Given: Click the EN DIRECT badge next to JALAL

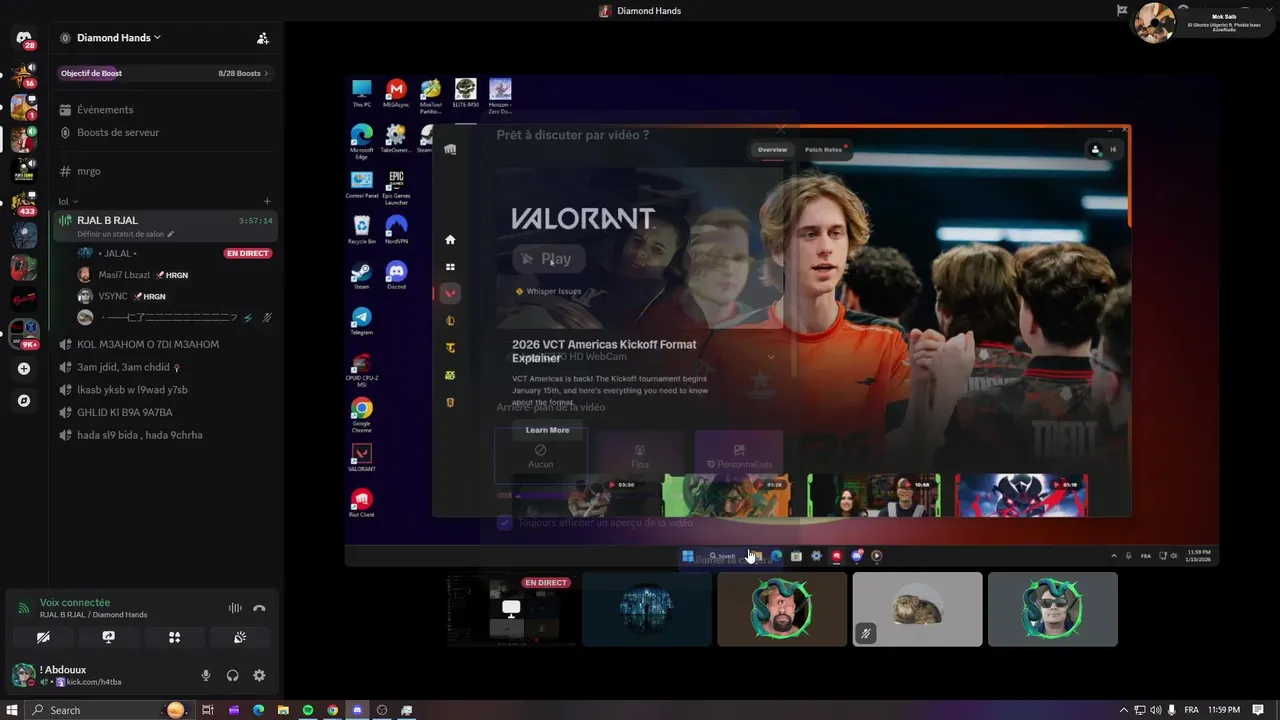Looking at the screenshot, I should [x=247, y=253].
